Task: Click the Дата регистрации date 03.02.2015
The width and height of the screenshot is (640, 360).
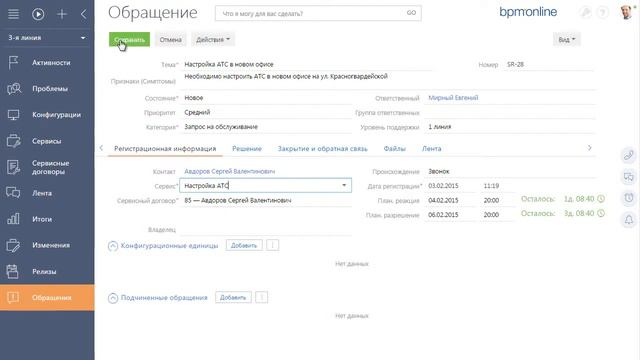Action: [x=443, y=186]
